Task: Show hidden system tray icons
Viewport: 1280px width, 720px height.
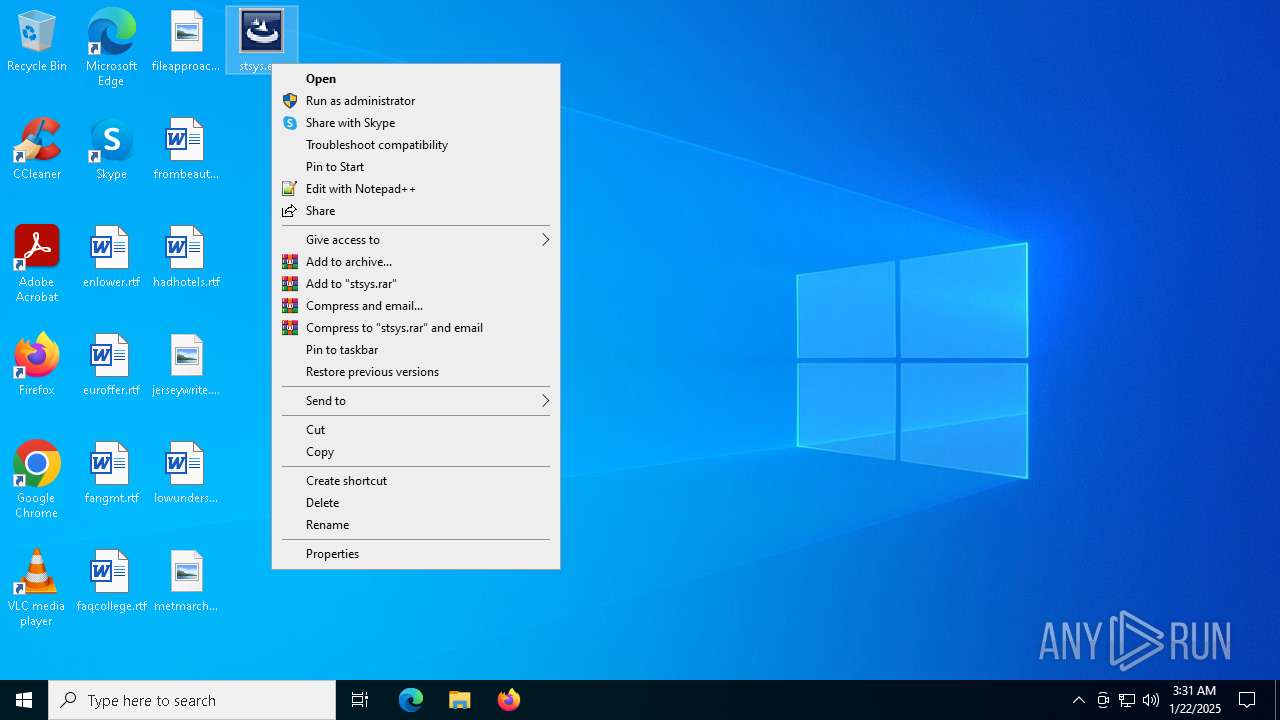Action: pos(1079,700)
